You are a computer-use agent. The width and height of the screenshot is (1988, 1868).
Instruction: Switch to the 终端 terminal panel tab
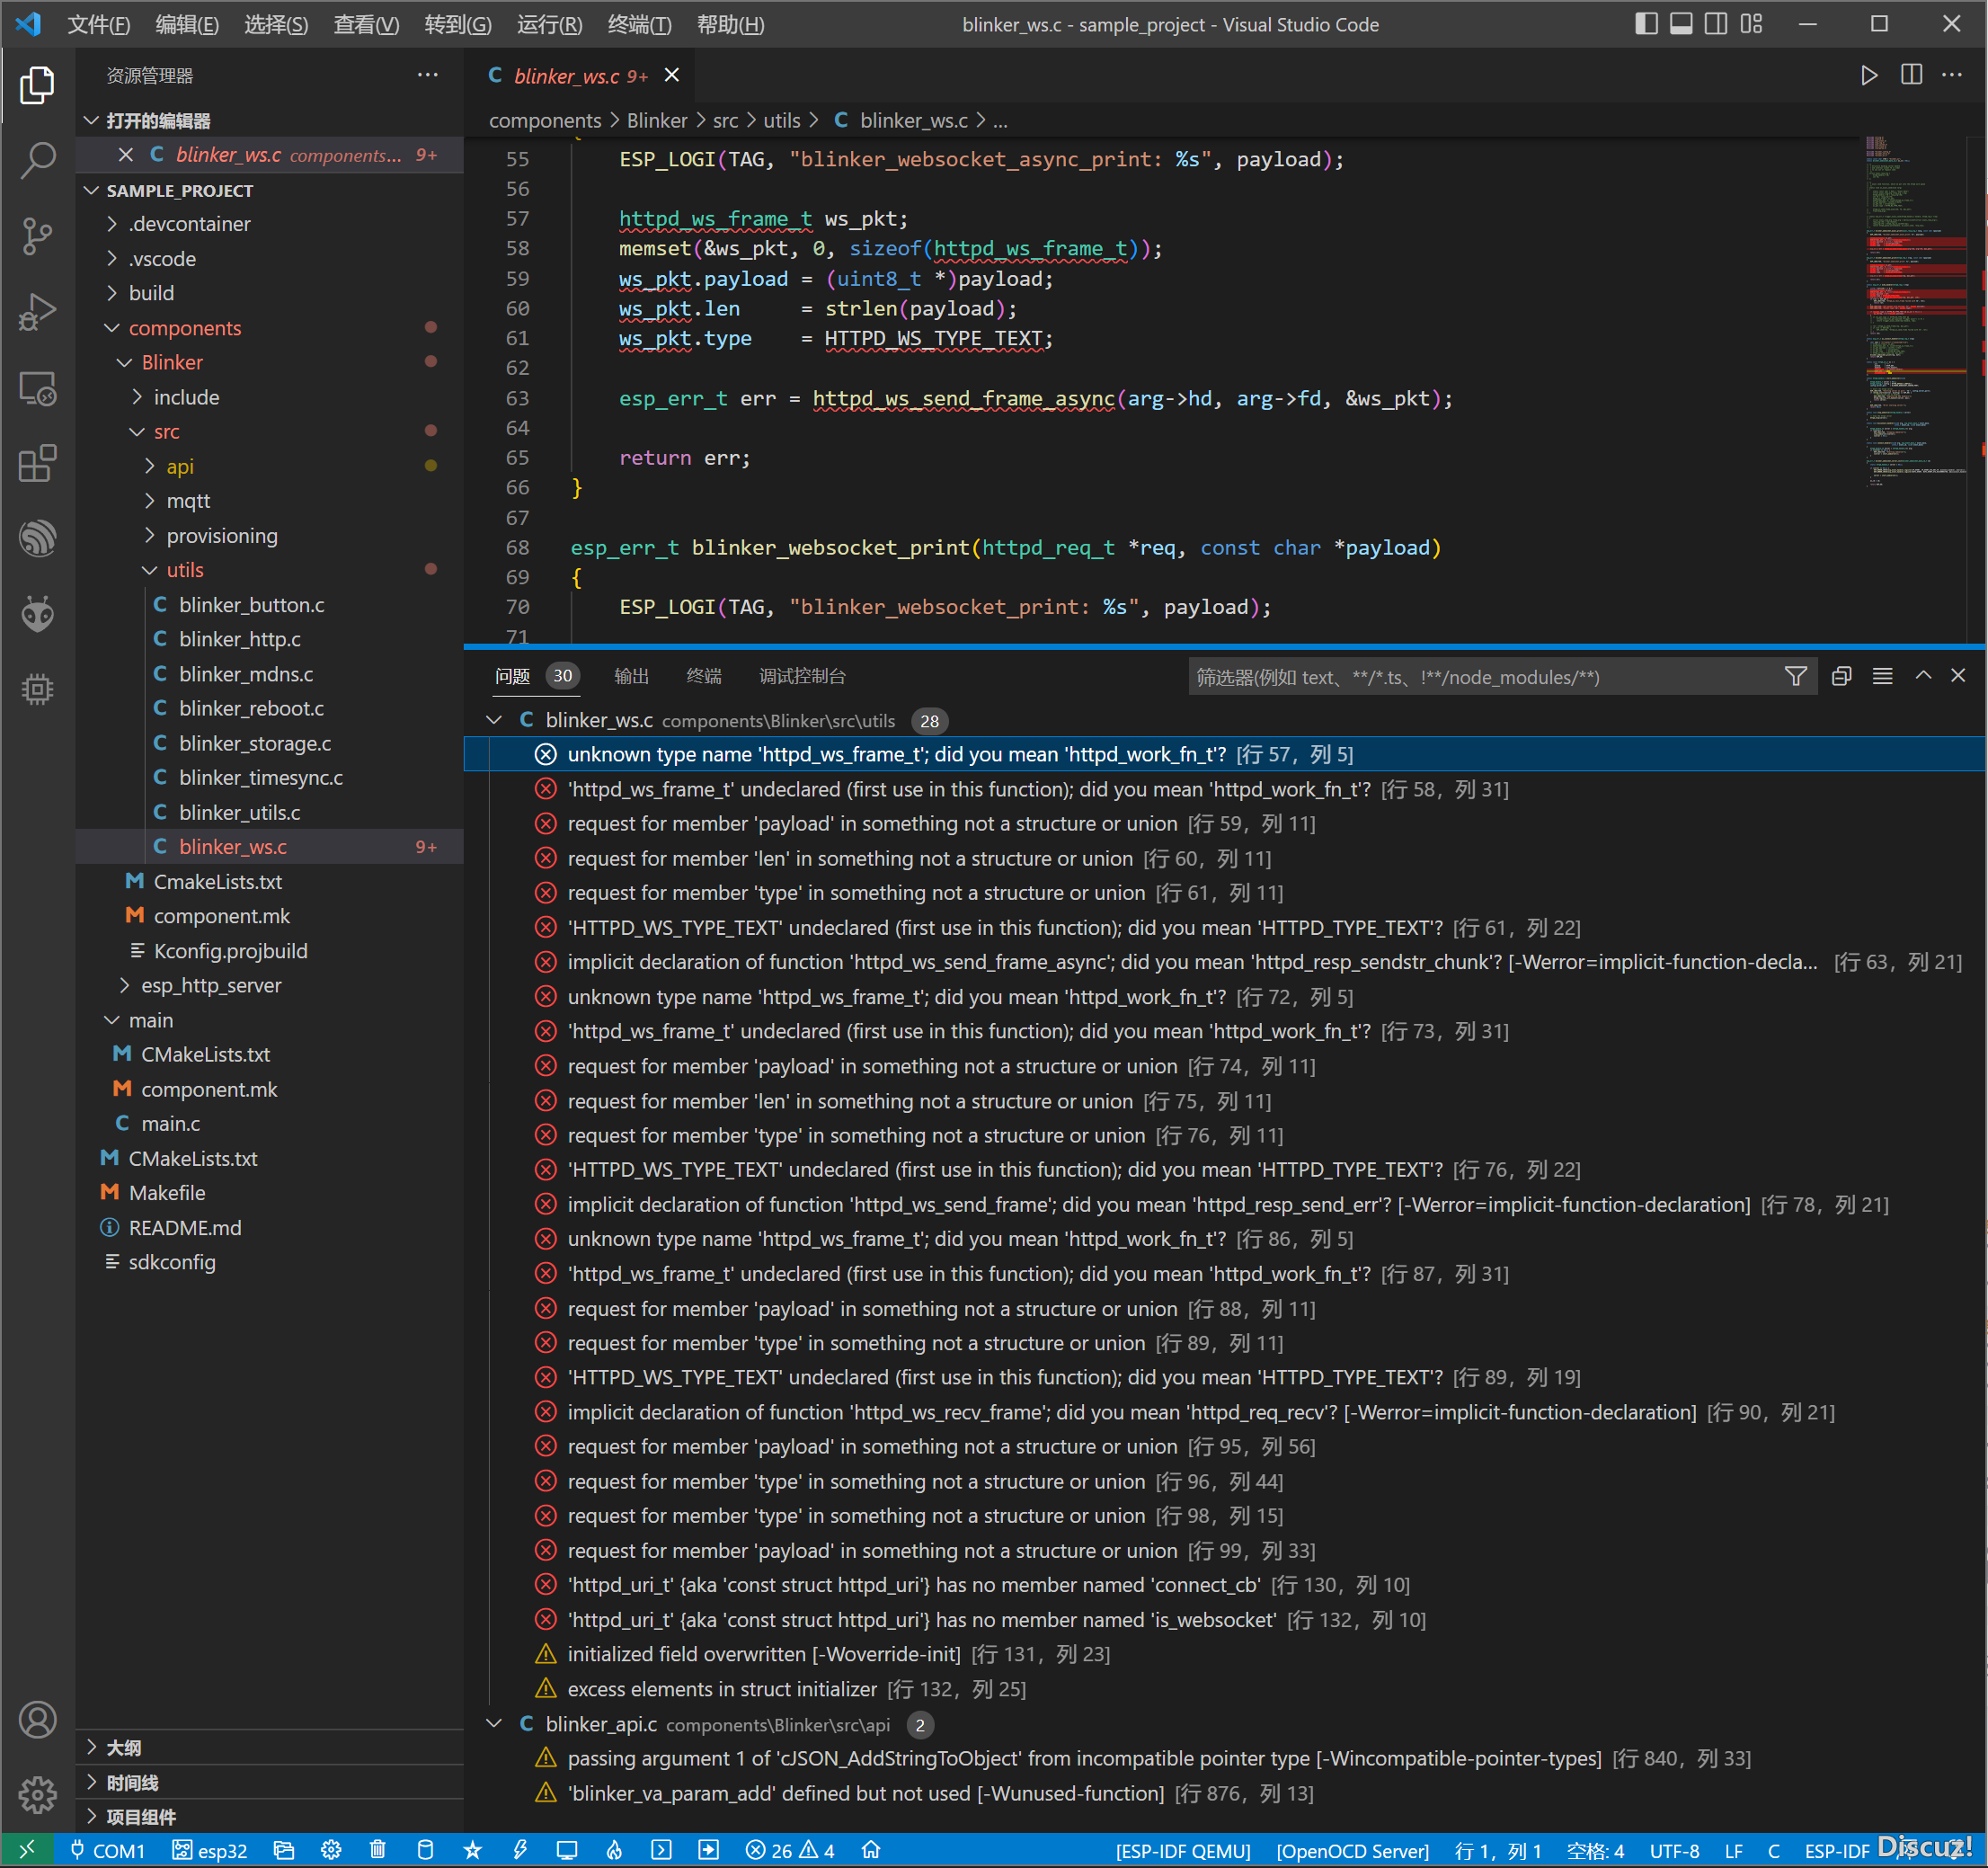tap(704, 677)
